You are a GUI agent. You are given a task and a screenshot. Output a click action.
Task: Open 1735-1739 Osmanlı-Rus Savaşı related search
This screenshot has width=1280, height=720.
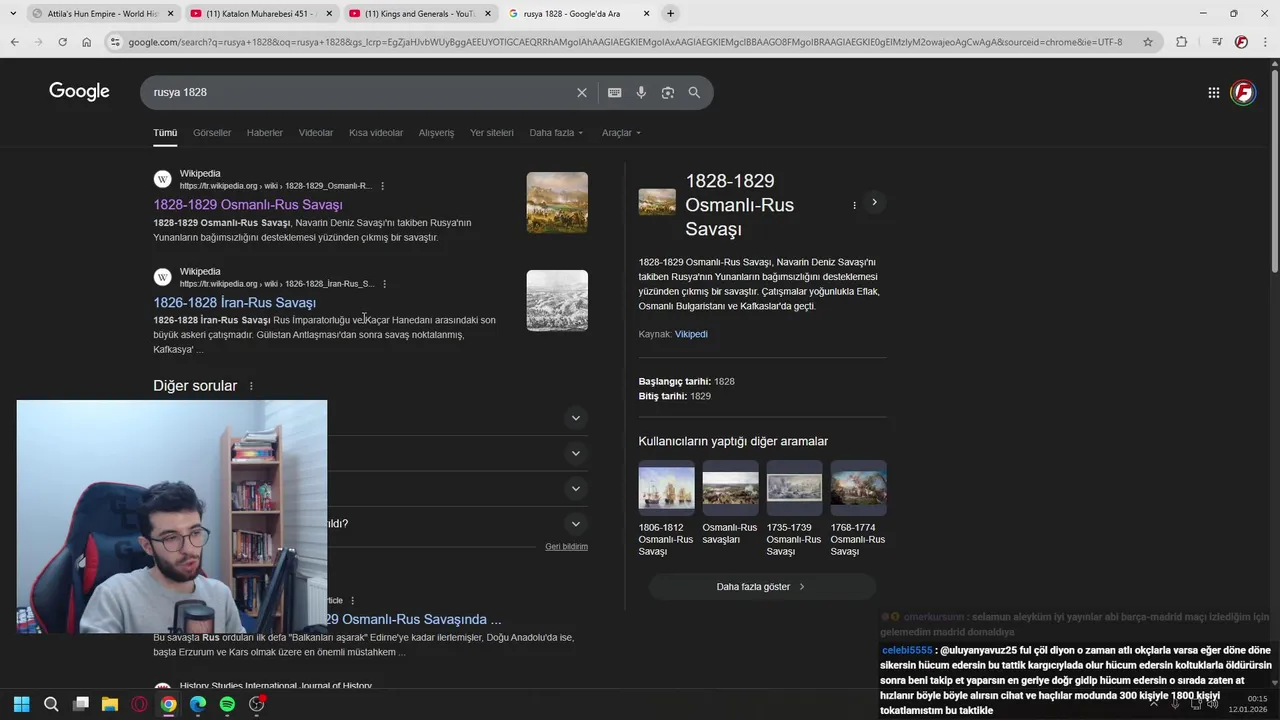tap(794, 509)
